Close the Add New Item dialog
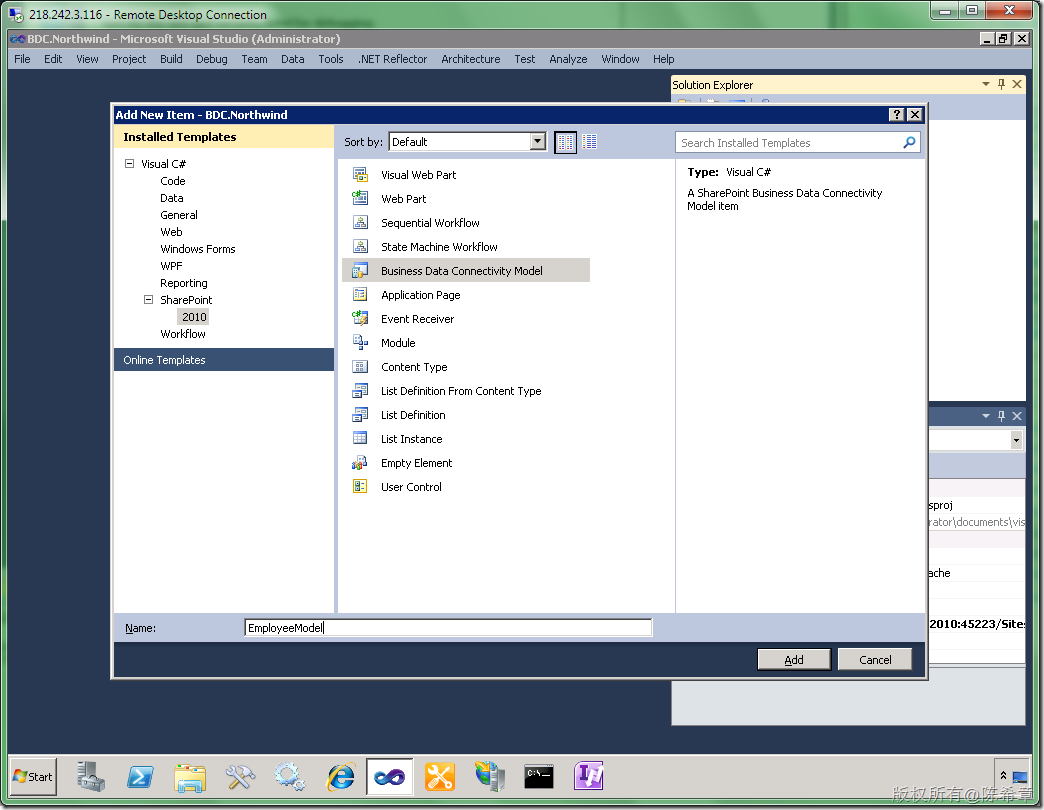 pos(915,114)
